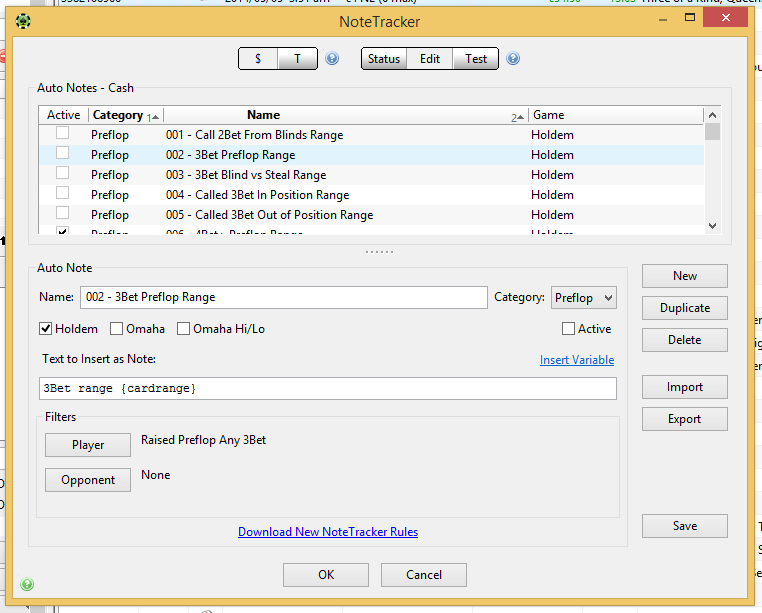Check the Omaha Hi/Lo checkbox
This screenshot has height=613, width=762.
tap(183, 329)
